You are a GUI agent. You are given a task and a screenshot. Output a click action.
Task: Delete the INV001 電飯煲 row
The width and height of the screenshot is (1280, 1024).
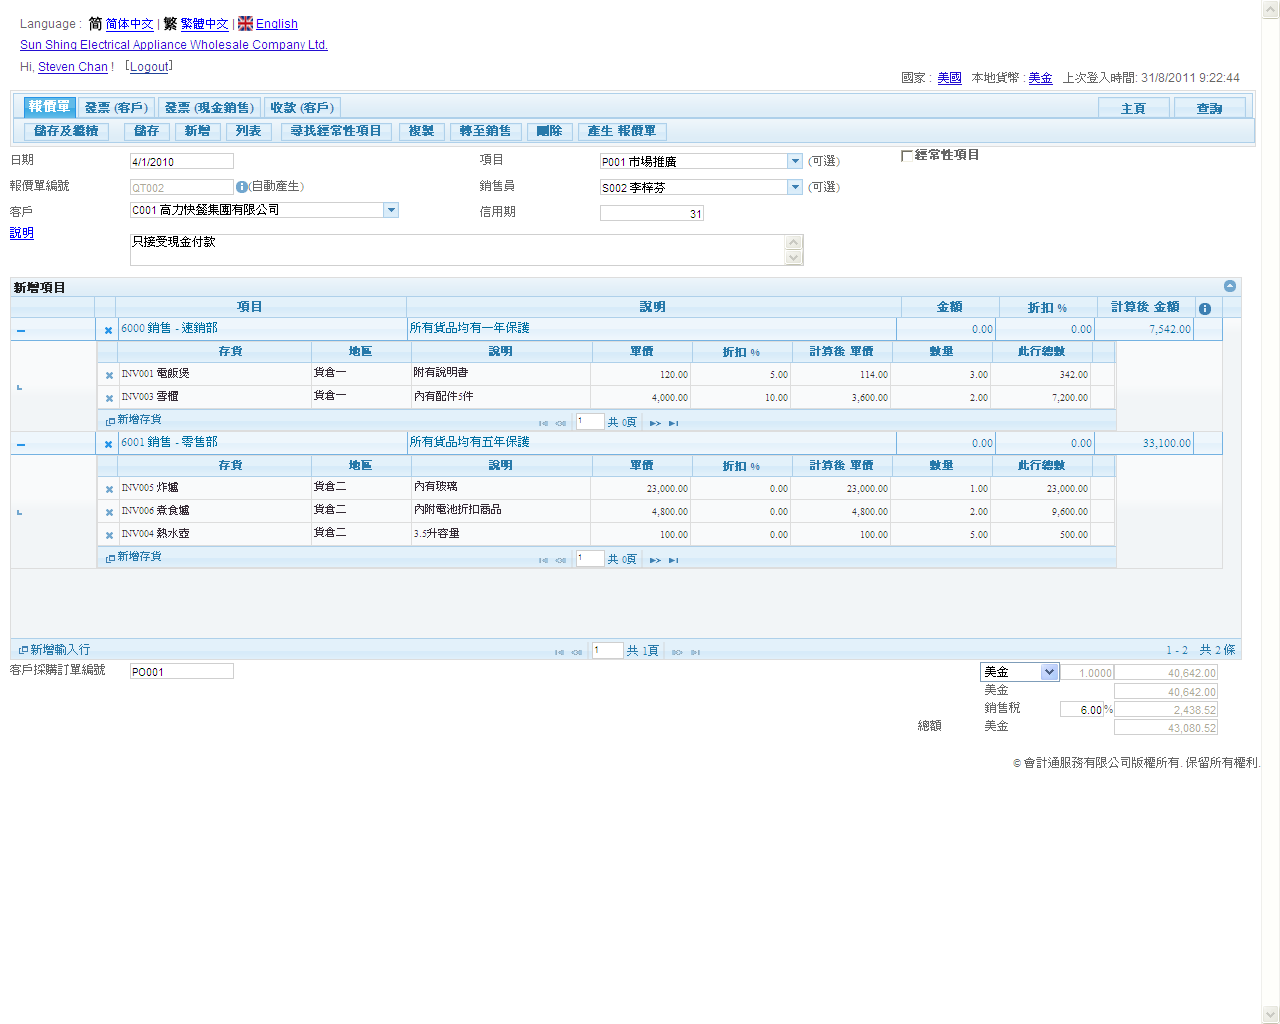pos(109,376)
